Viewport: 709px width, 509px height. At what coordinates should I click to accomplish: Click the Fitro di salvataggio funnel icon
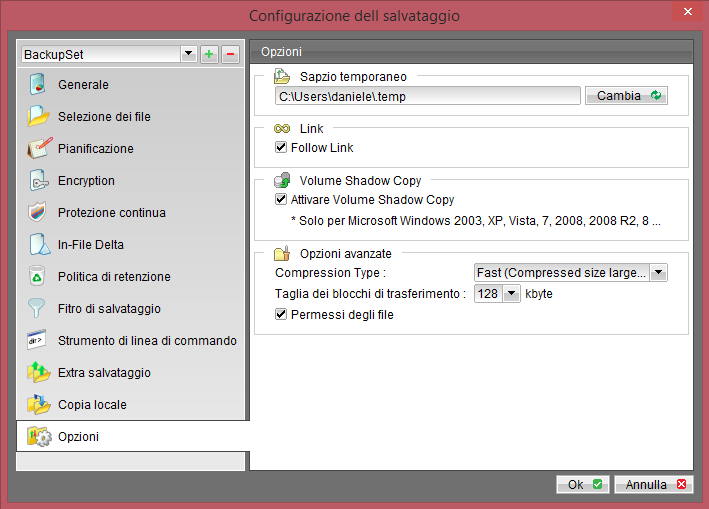tap(37, 308)
